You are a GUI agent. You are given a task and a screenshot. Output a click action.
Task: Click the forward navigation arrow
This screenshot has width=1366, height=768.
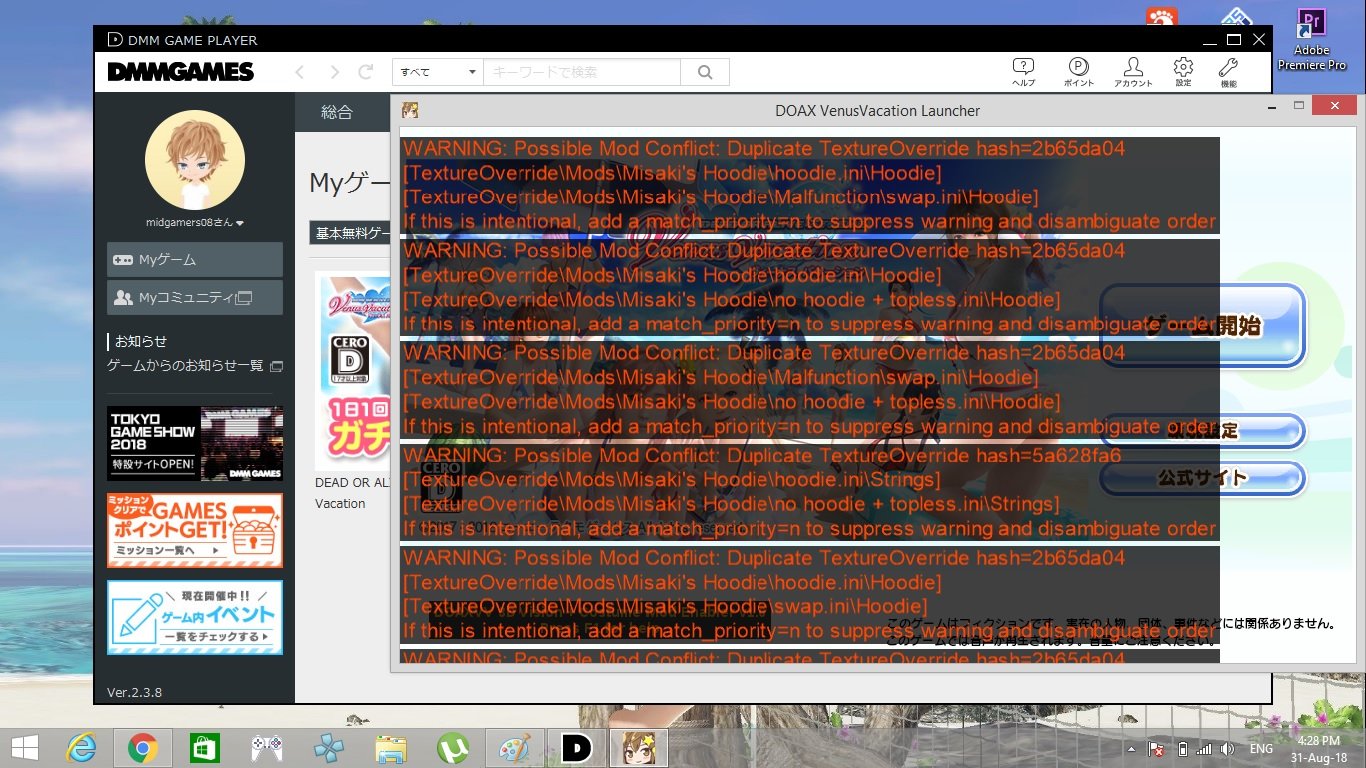click(334, 72)
